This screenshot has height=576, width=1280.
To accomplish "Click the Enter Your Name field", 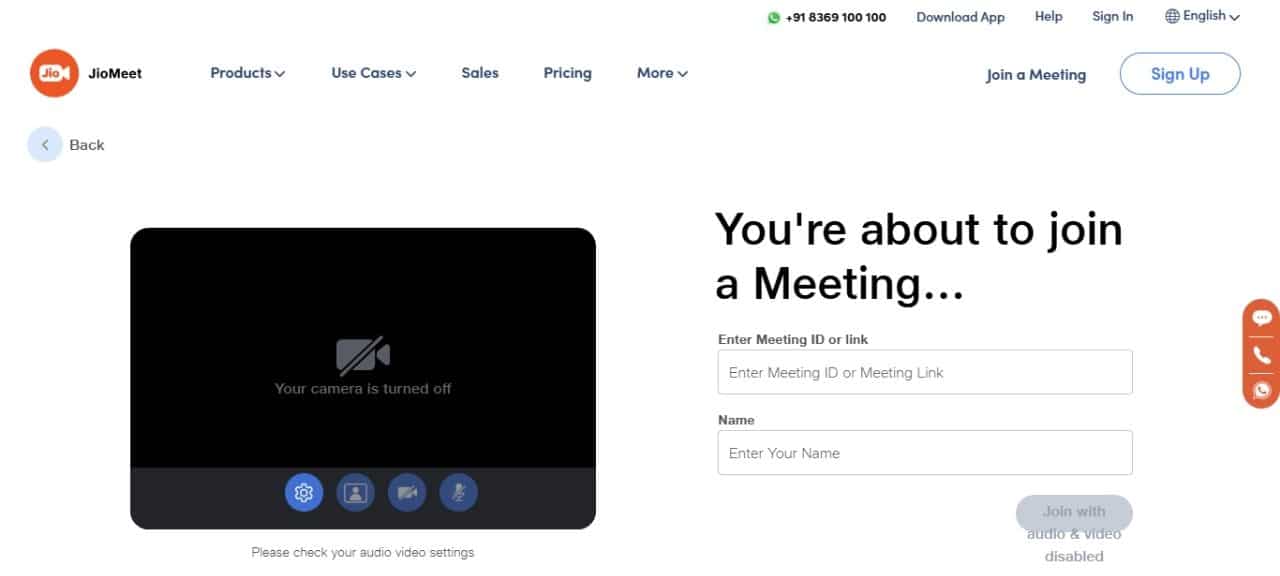I will pos(924,453).
